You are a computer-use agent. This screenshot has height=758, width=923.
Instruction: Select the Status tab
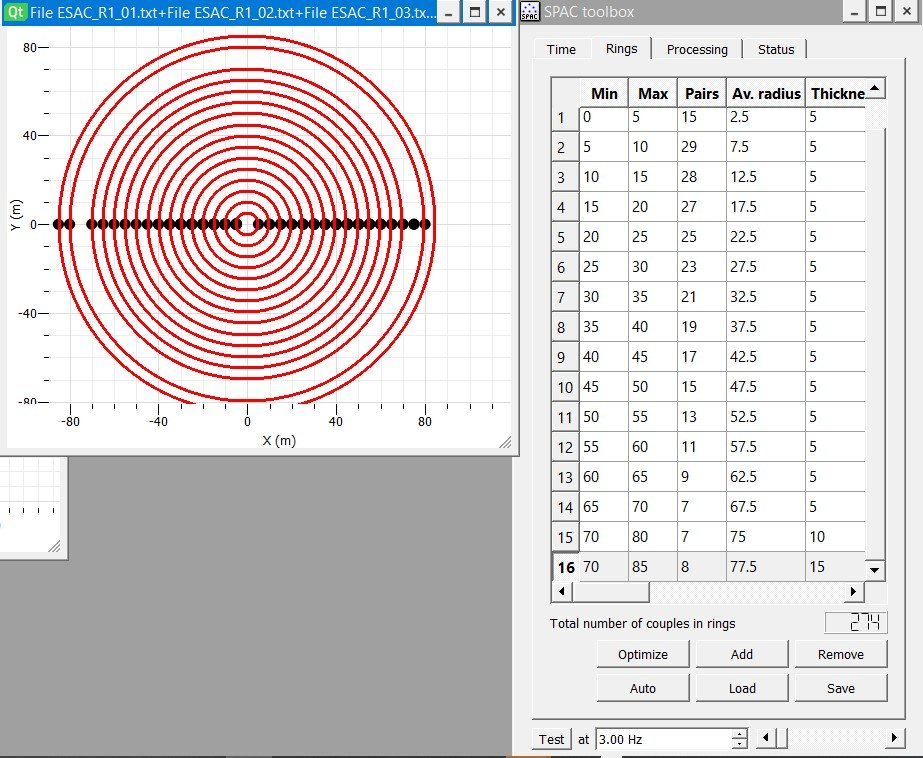point(776,49)
